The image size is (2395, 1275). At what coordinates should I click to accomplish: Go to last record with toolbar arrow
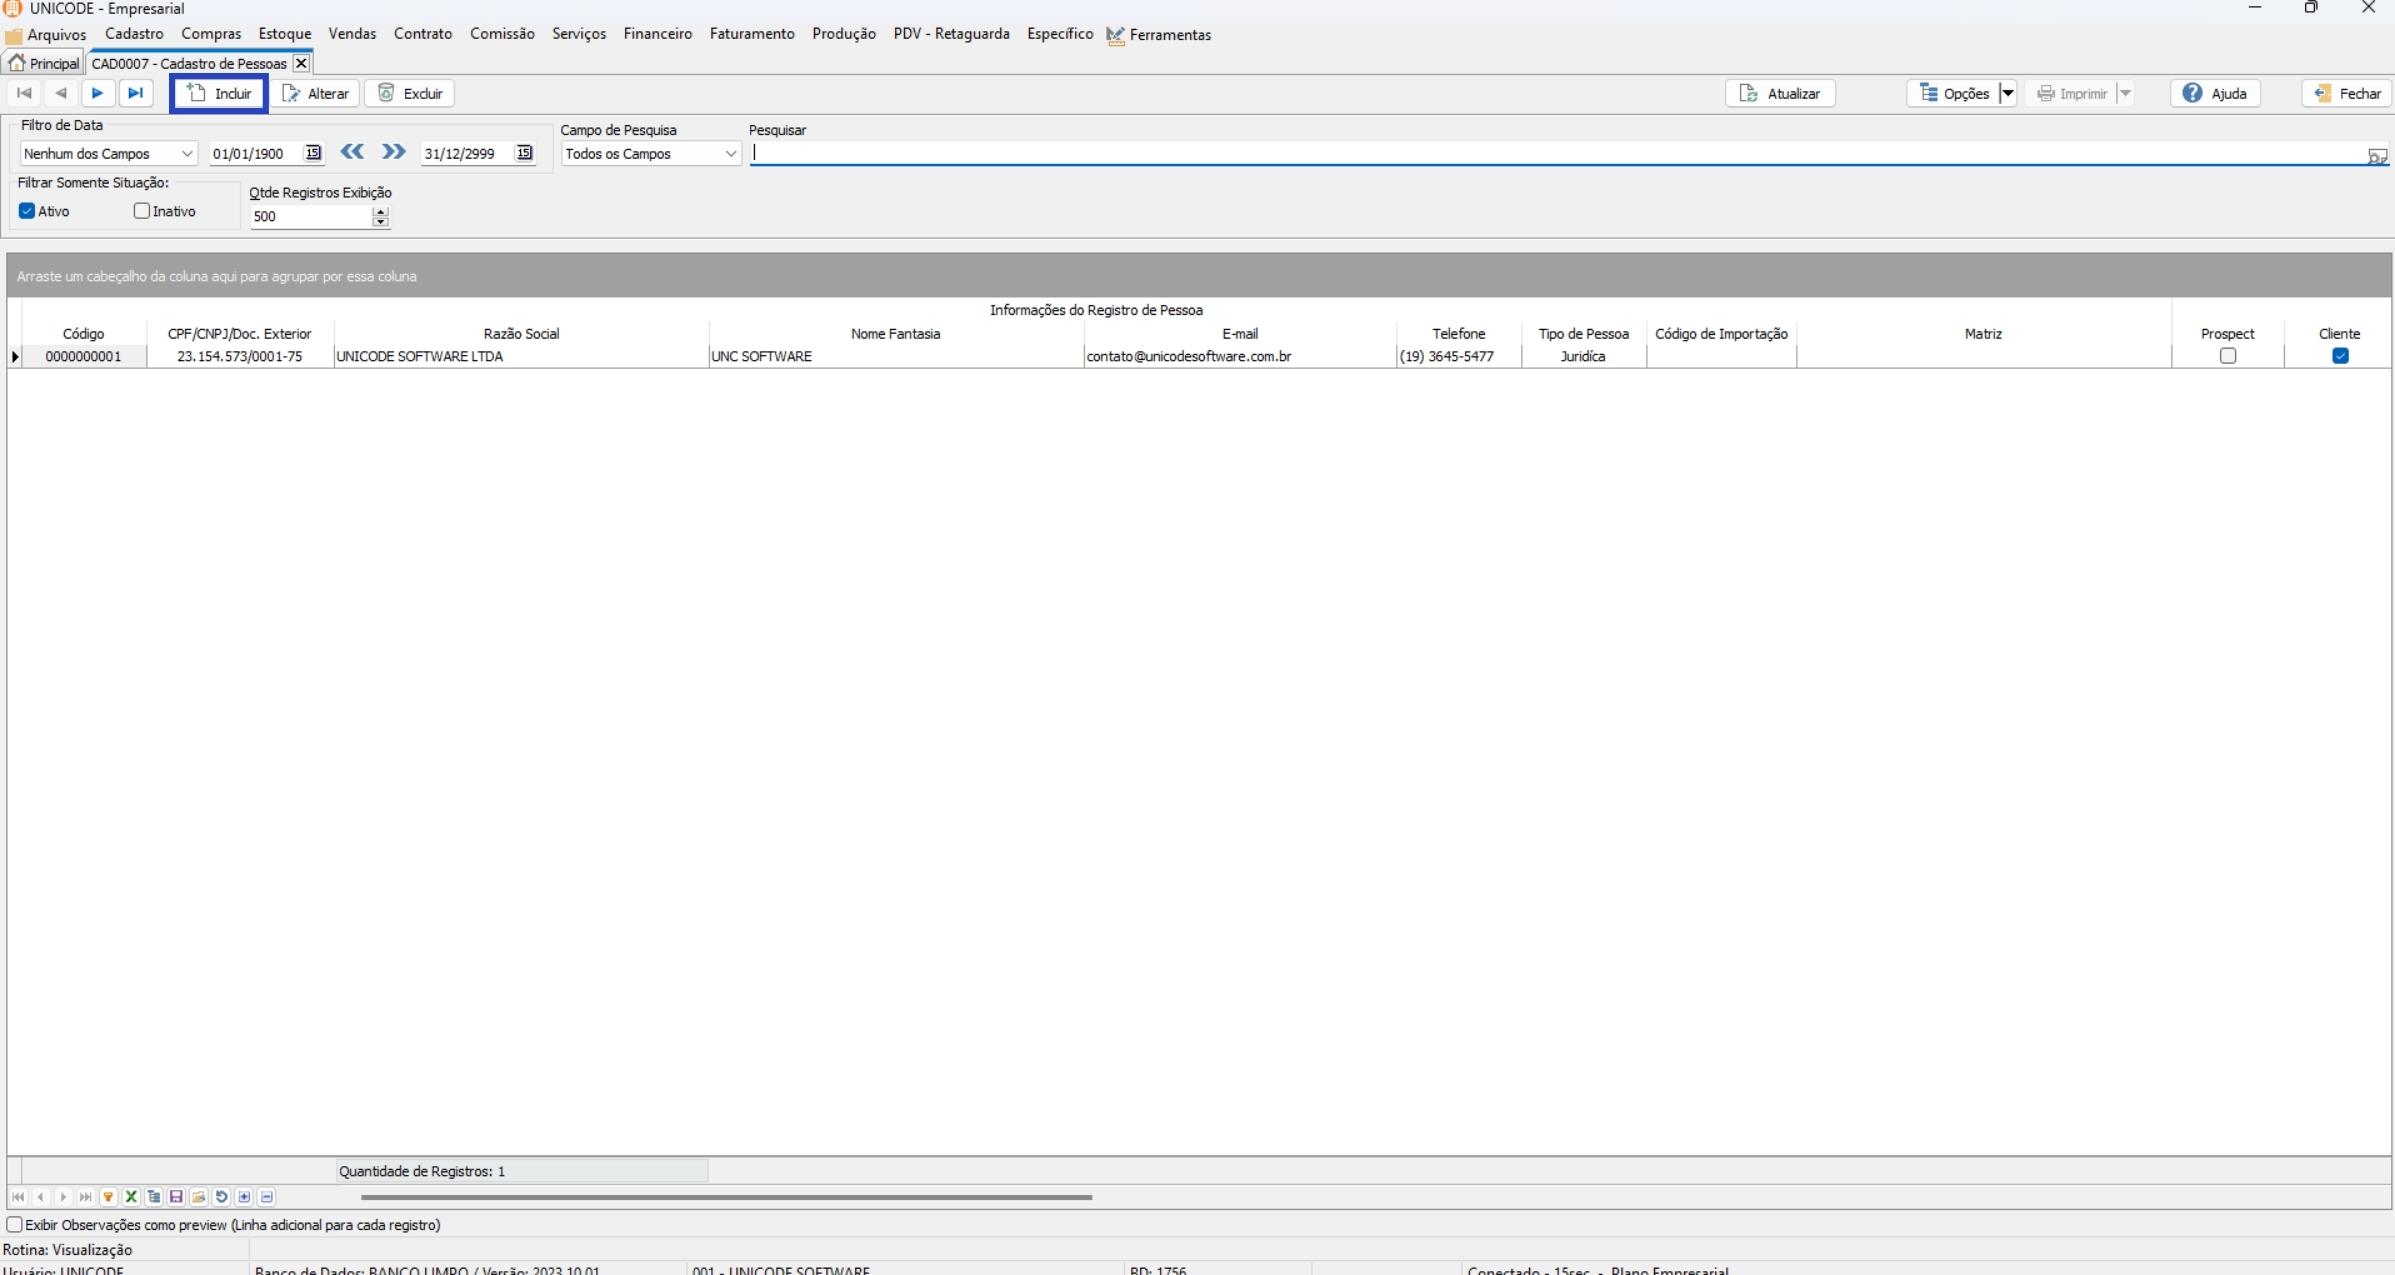pyautogui.click(x=136, y=93)
